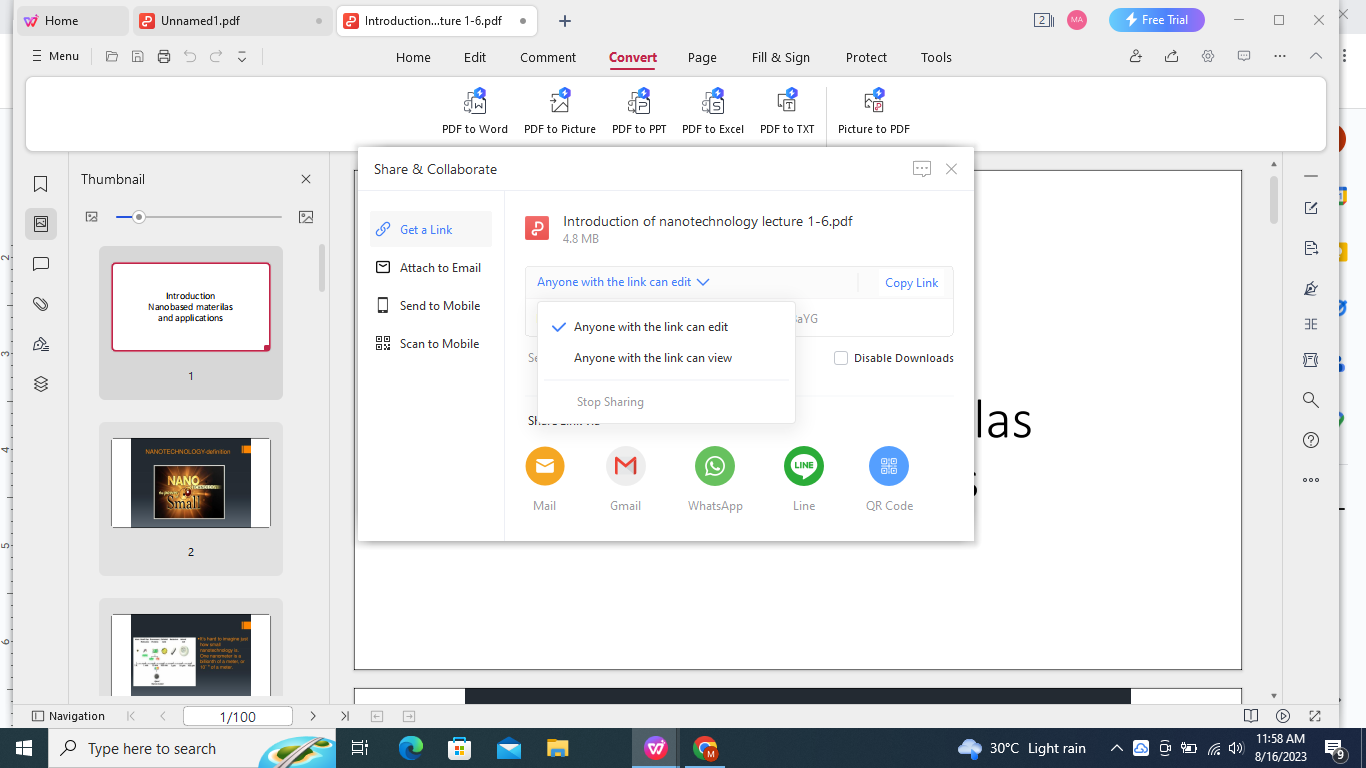The width and height of the screenshot is (1366, 768).
Task: Open the Protect menu
Action: [x=866, y=57]
